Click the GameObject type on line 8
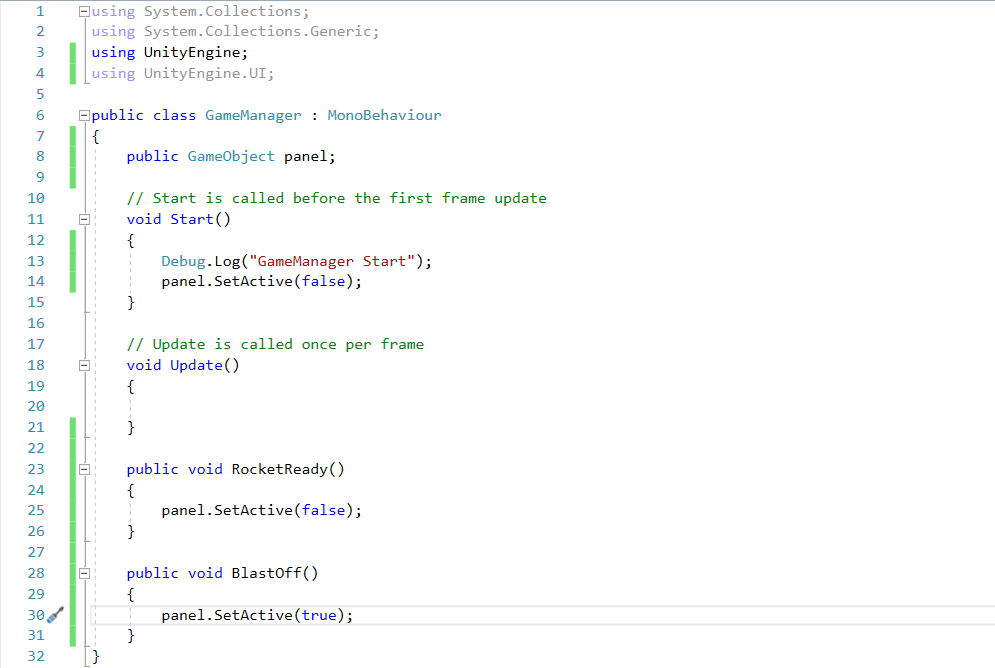The height and width of the screenshot is (668, 995). (x=230, y=157)
